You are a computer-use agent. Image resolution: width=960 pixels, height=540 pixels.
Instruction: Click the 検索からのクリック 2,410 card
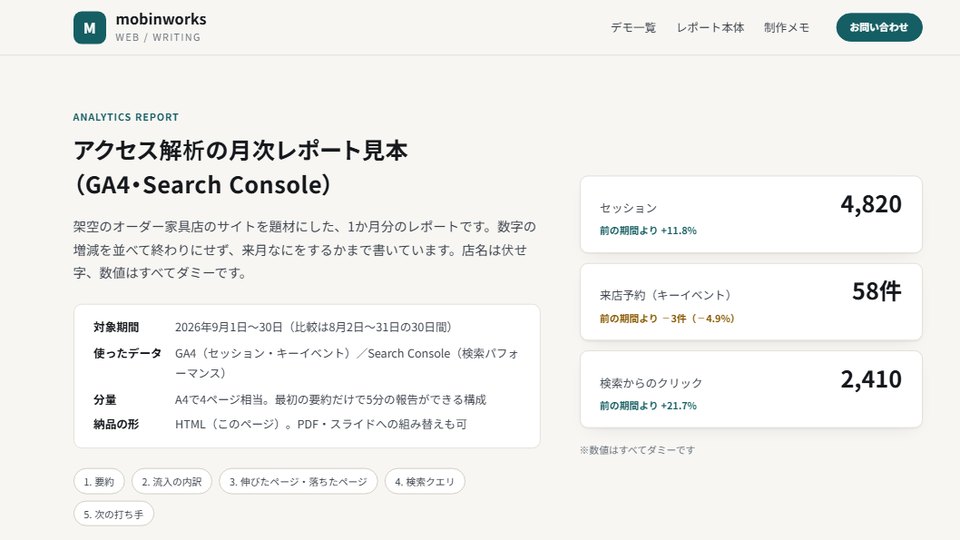pyautogui.click(x=751, y=389)
